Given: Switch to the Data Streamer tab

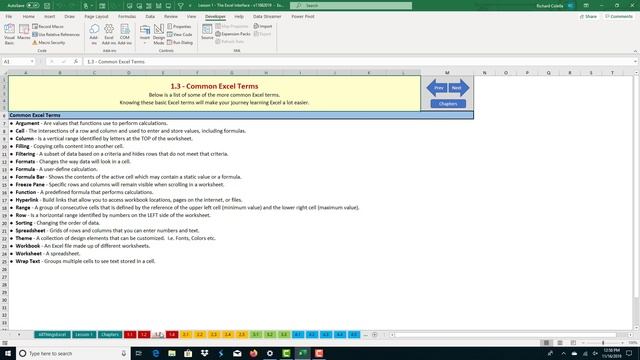Looking at the screenshot, I should click(267, 17).
